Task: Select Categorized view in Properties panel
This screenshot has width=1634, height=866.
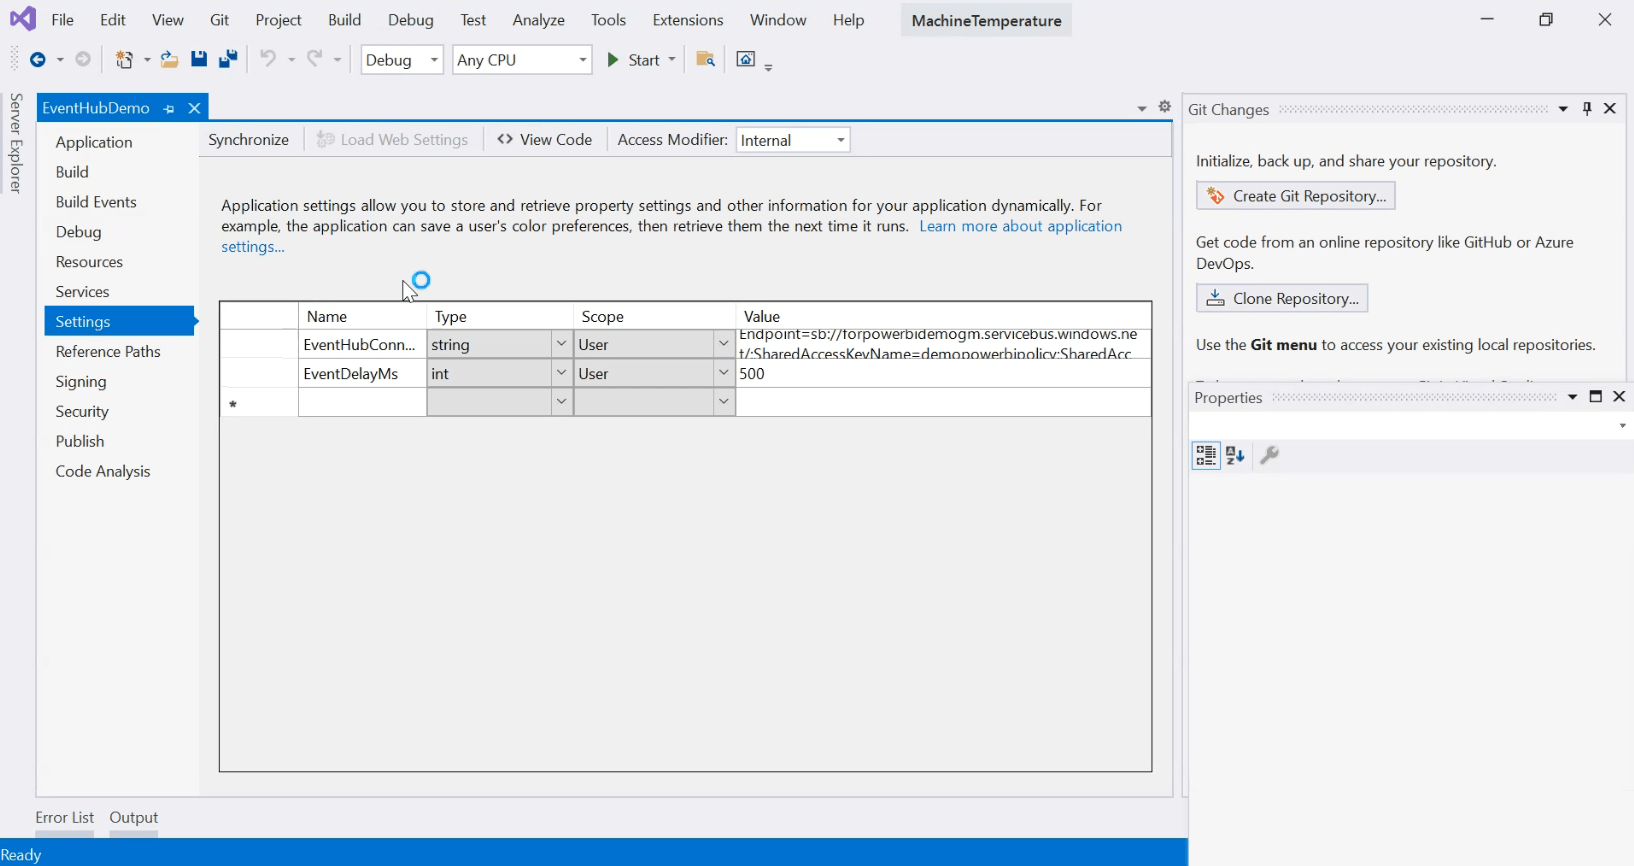Action: point(1207,456)
